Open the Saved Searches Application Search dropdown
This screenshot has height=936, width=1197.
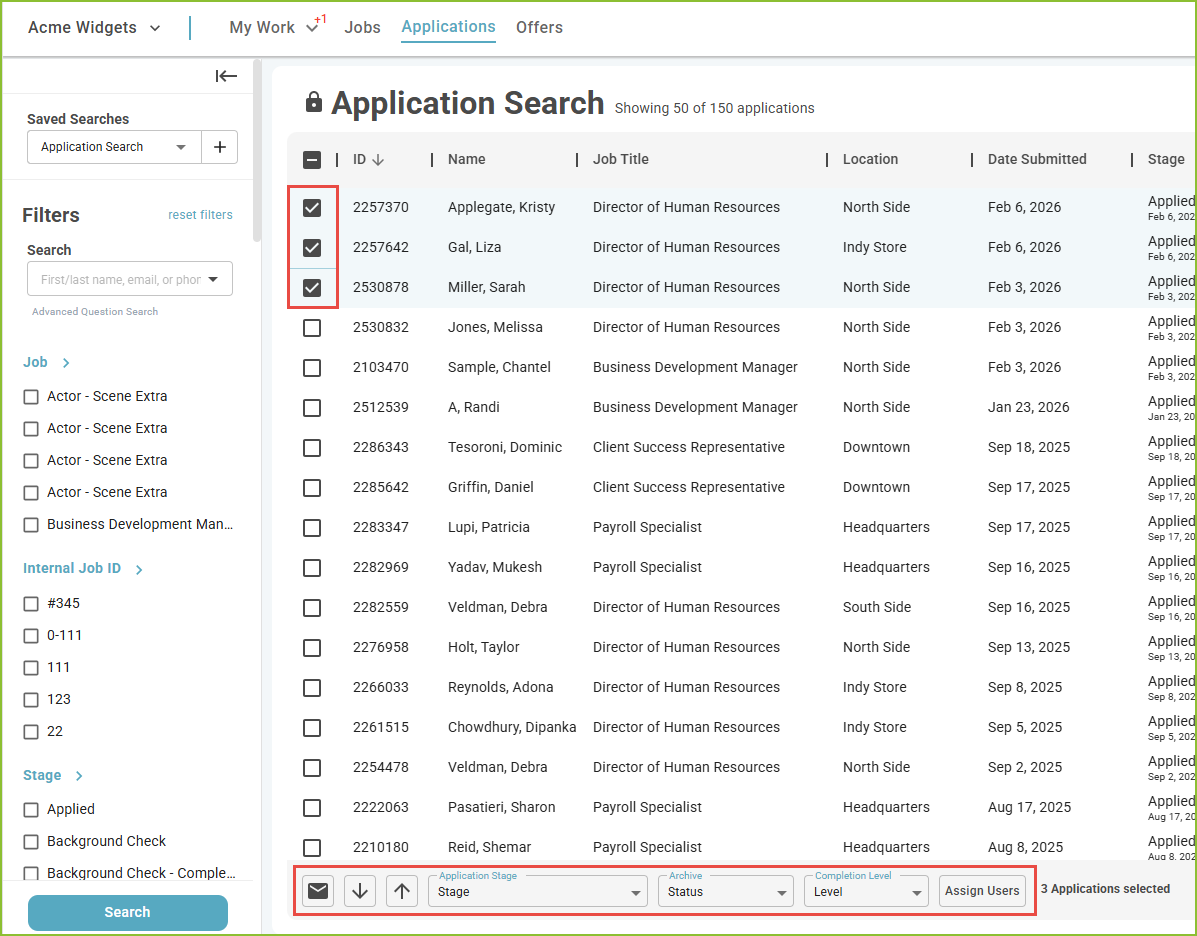[115, 147]
